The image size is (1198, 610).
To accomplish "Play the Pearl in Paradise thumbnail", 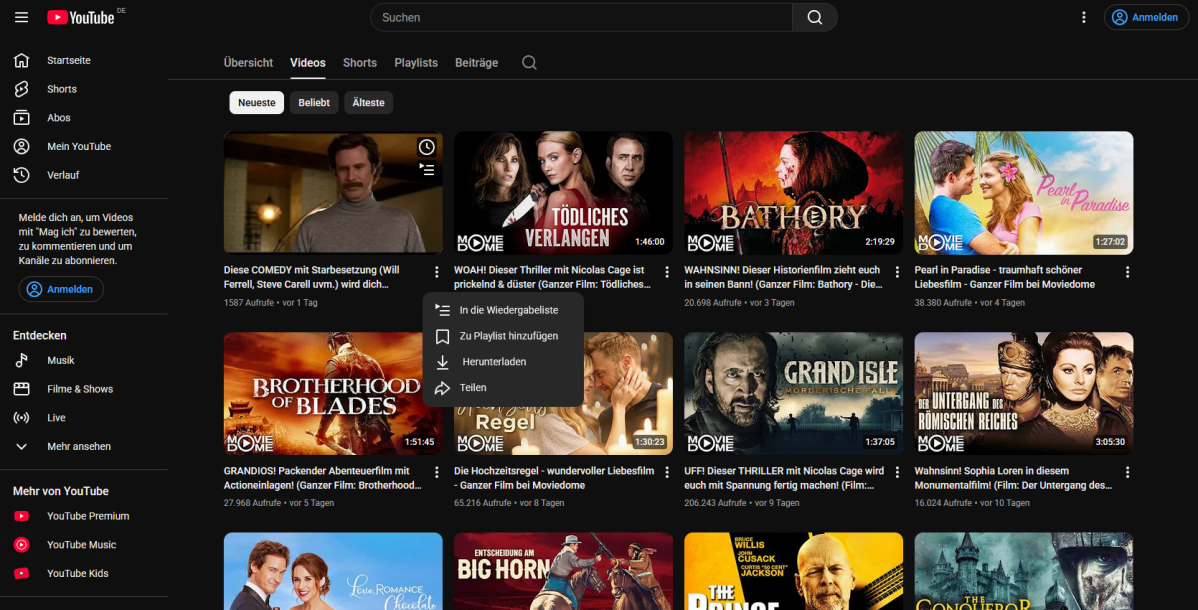I will point(1024,193).
